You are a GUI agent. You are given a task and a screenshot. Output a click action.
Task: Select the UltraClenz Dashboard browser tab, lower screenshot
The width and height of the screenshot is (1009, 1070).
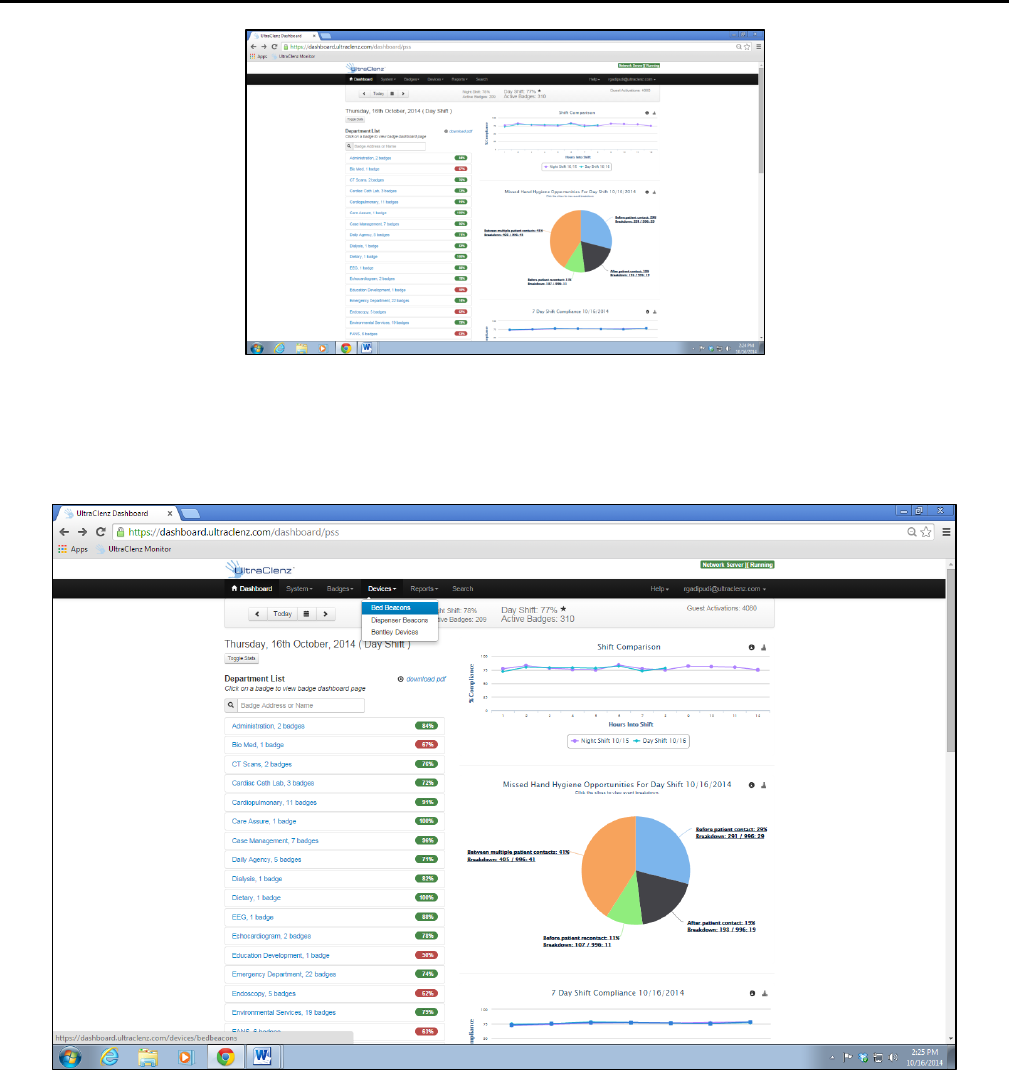tap(117, 513)
